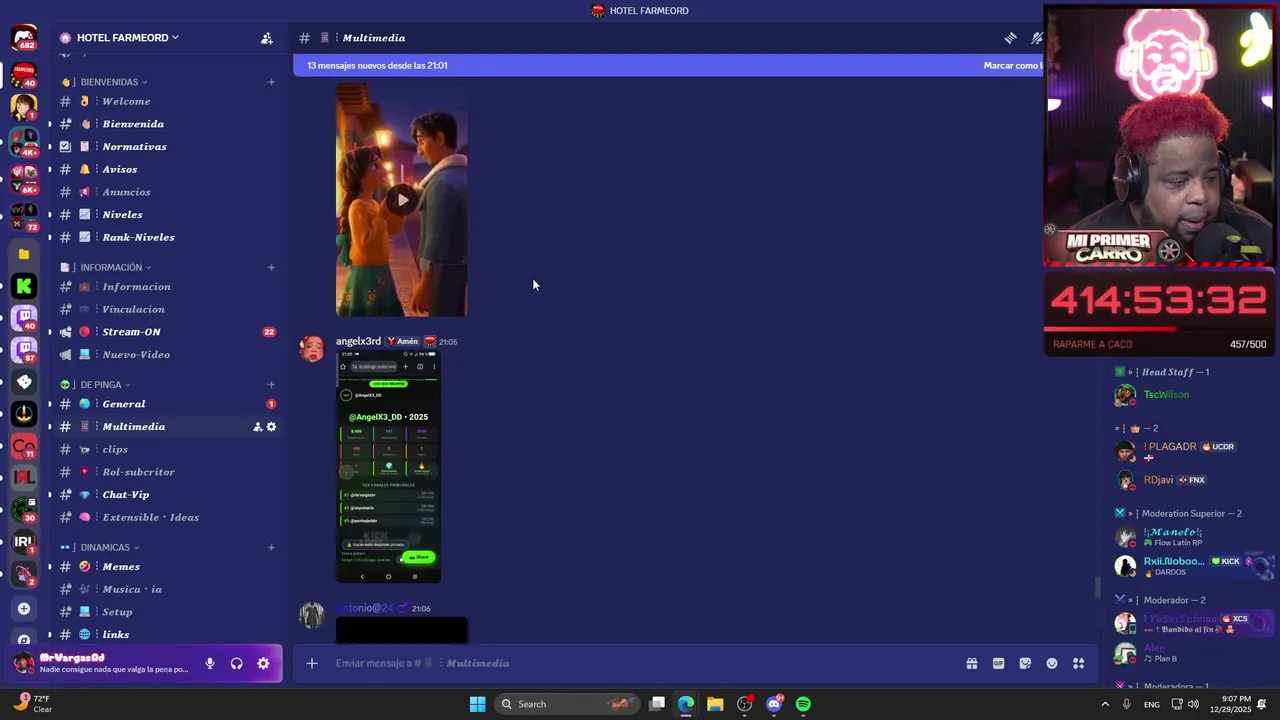Viewport: 1280px width, 720px height.
Task: Click the Windows Start button
Action: click(478, 704)
